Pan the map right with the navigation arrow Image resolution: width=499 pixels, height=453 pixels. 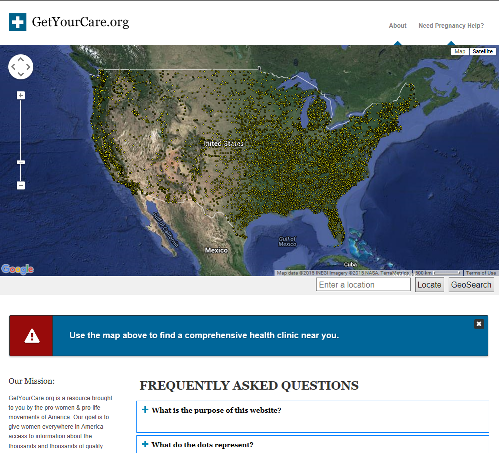28,67
